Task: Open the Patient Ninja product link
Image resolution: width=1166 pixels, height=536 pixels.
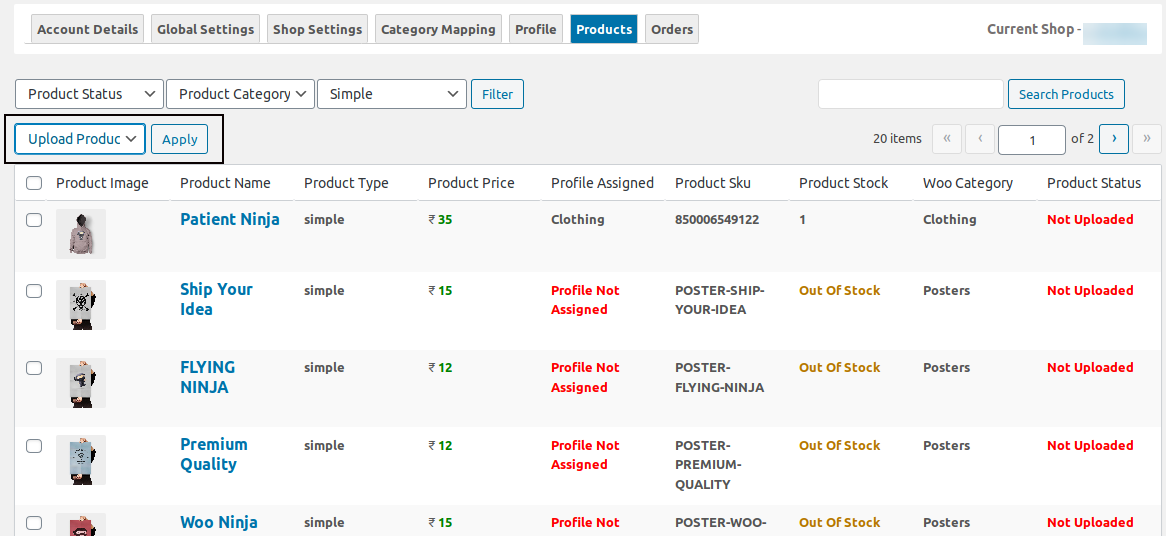Action: [x=230, y=219]
